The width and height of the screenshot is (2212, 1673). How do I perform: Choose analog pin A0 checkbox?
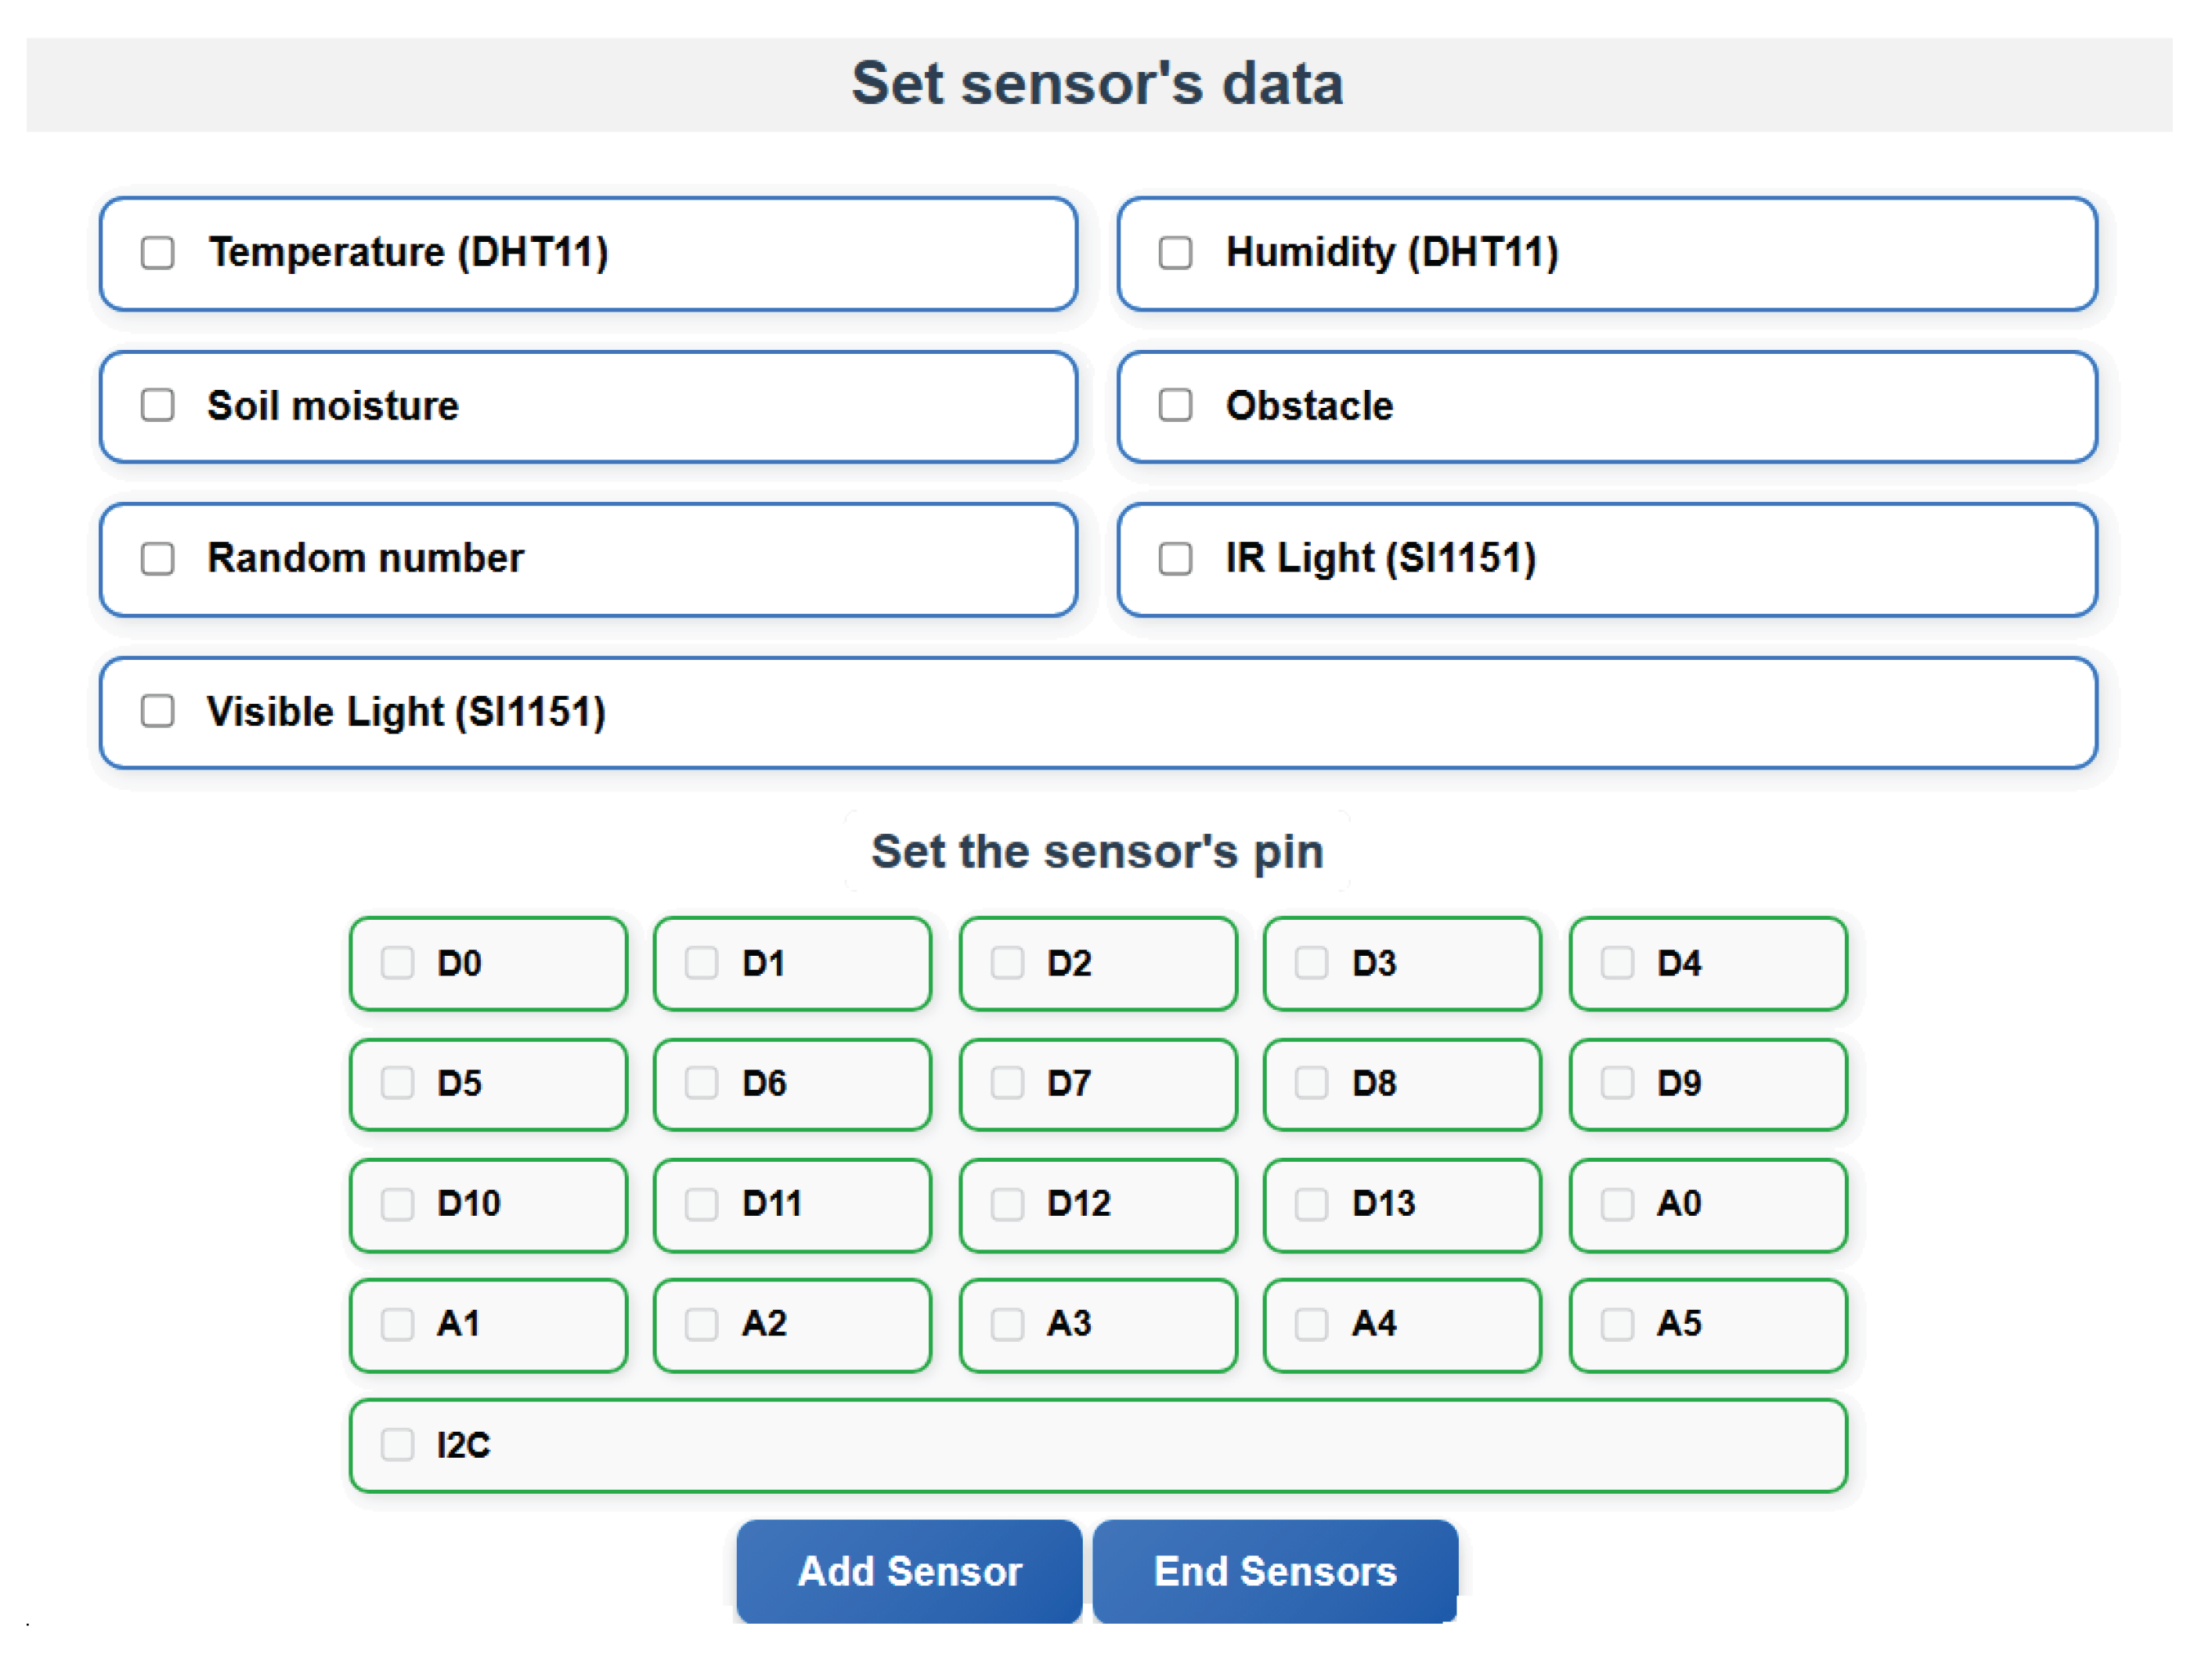pos(1617,1204)
